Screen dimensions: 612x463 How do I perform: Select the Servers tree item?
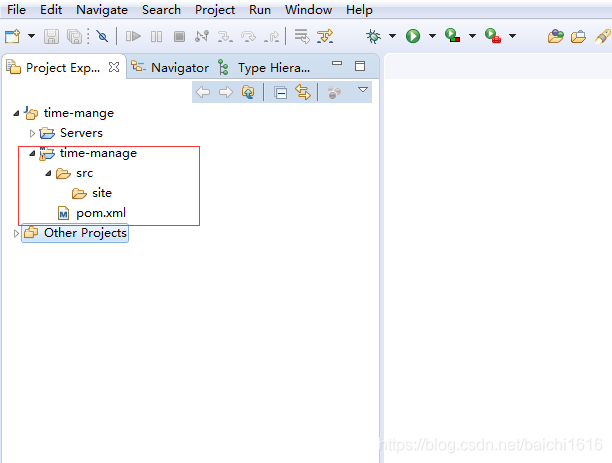(71, 133)
